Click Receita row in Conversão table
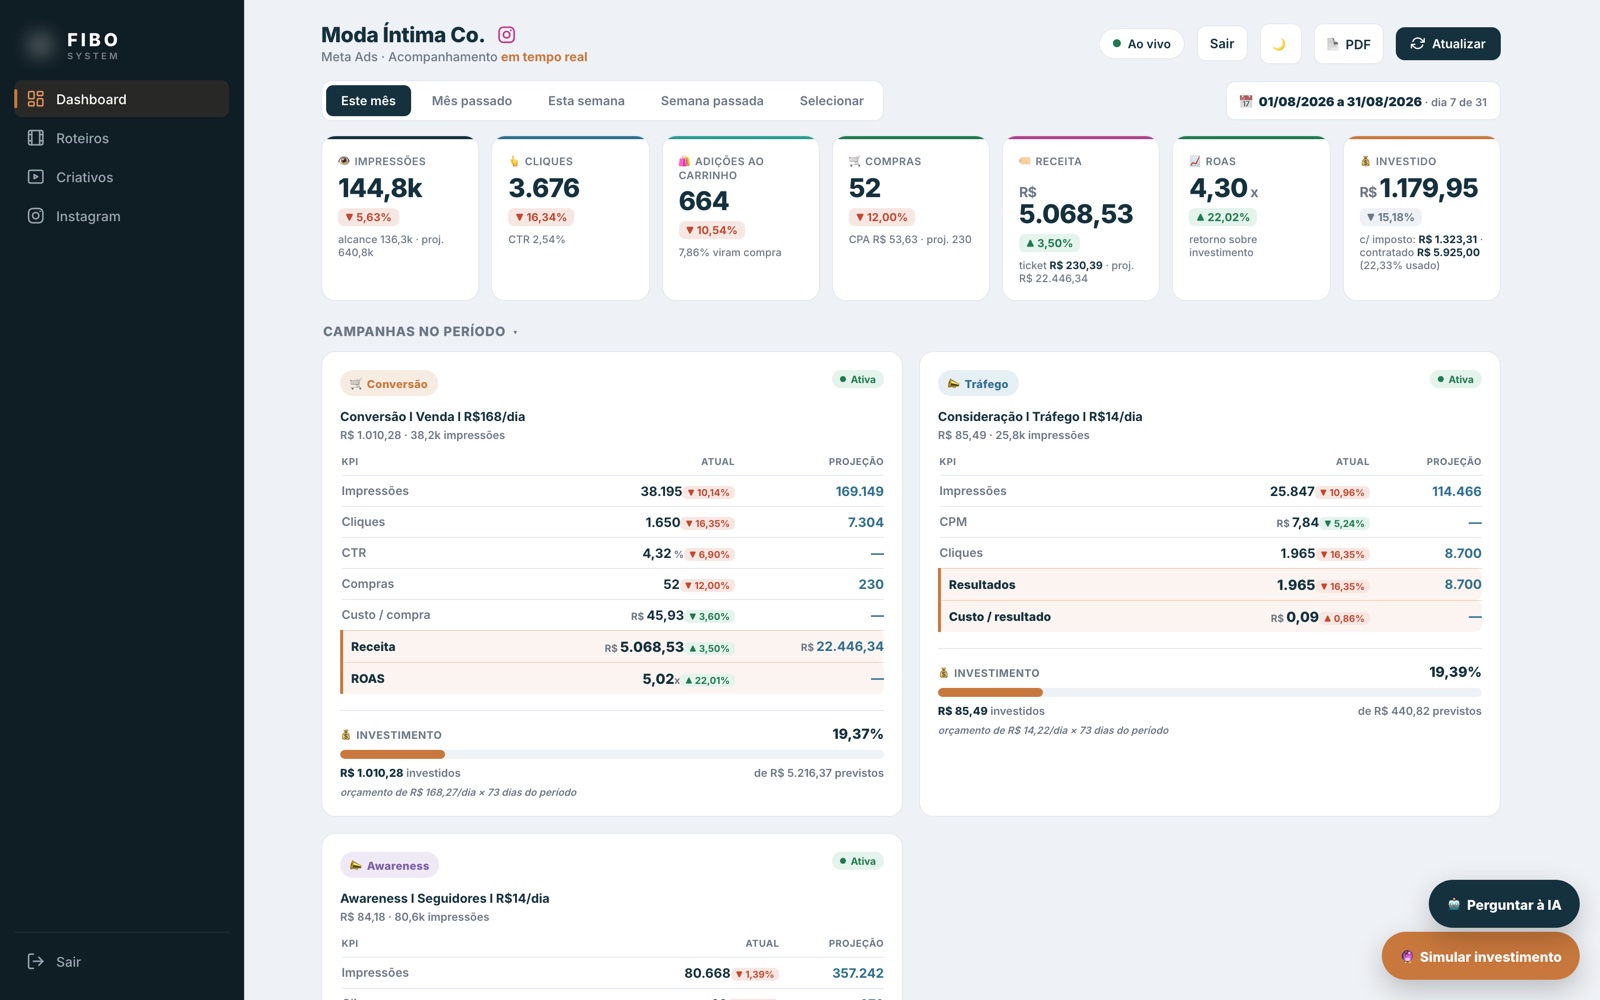Screen dimensions: 1600x1000 (612, 647)
